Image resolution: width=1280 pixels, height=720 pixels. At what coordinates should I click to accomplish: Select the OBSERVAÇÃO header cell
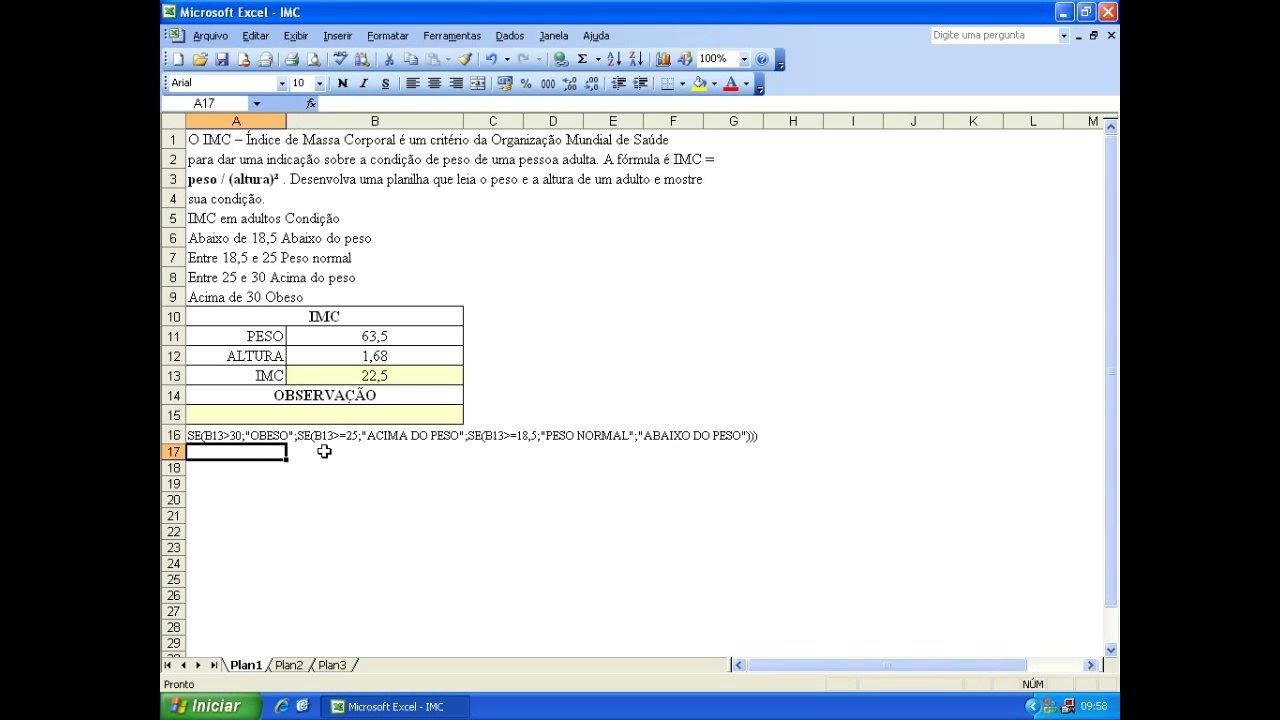(x=324, y=396)
